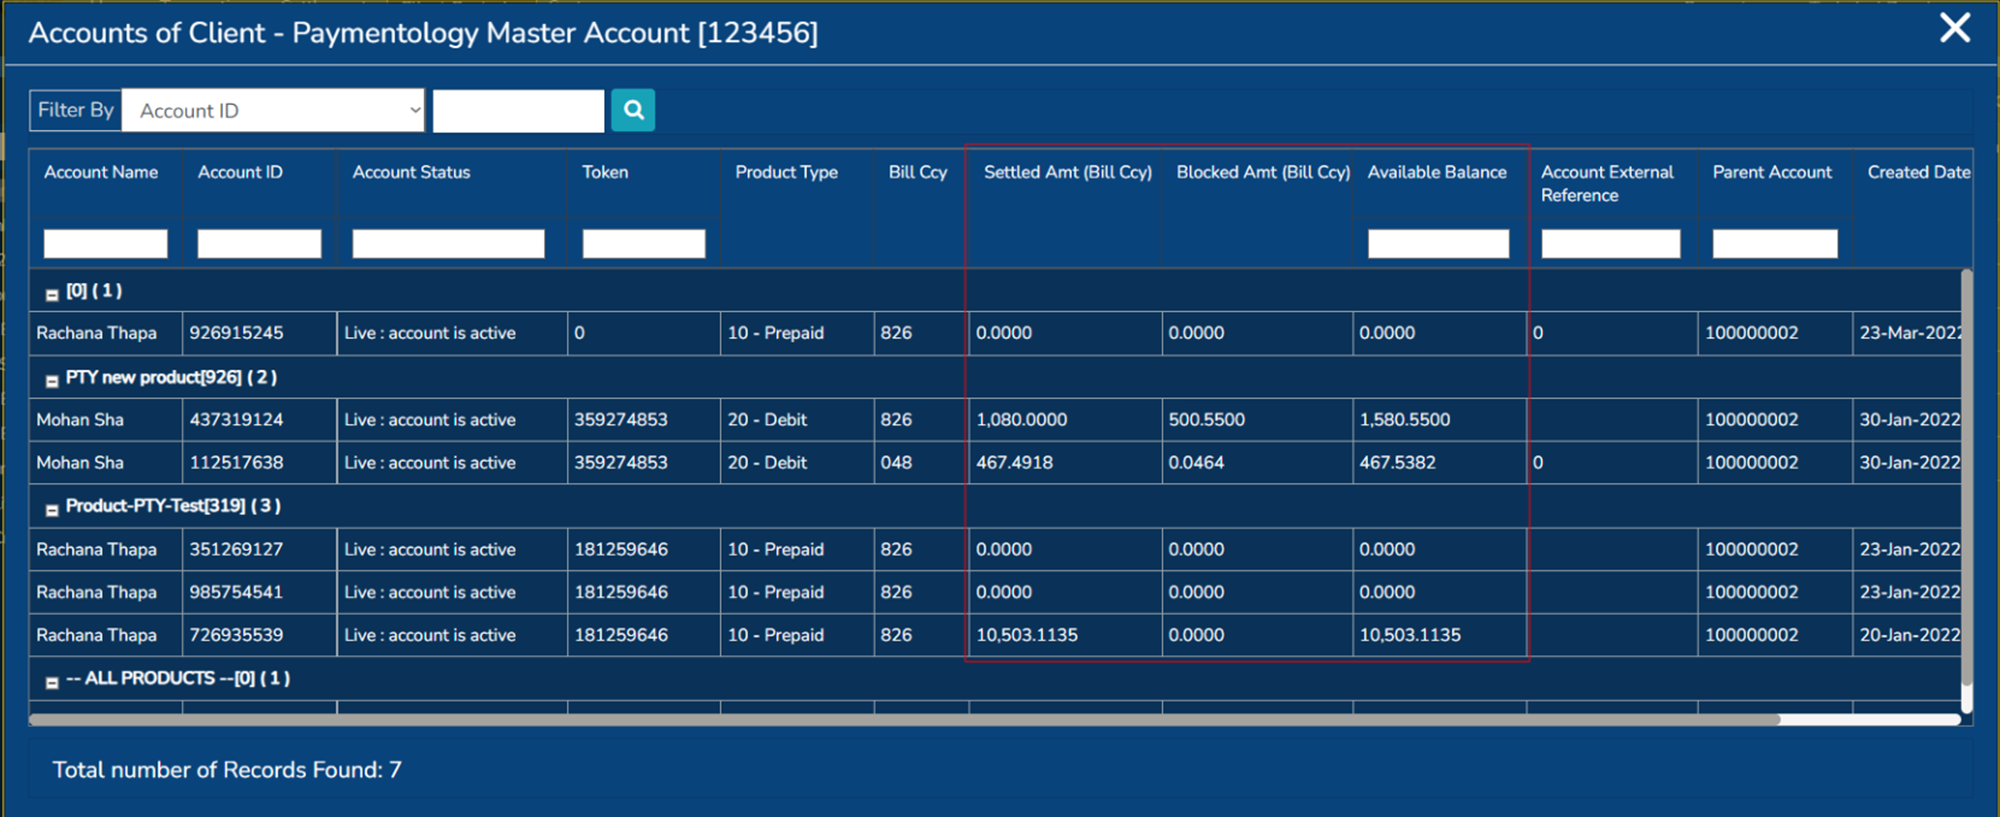This screenshot has width=2000, height=817.
Task: Click settled amount 1,080.0000
Action: [x=1022, y=420]
